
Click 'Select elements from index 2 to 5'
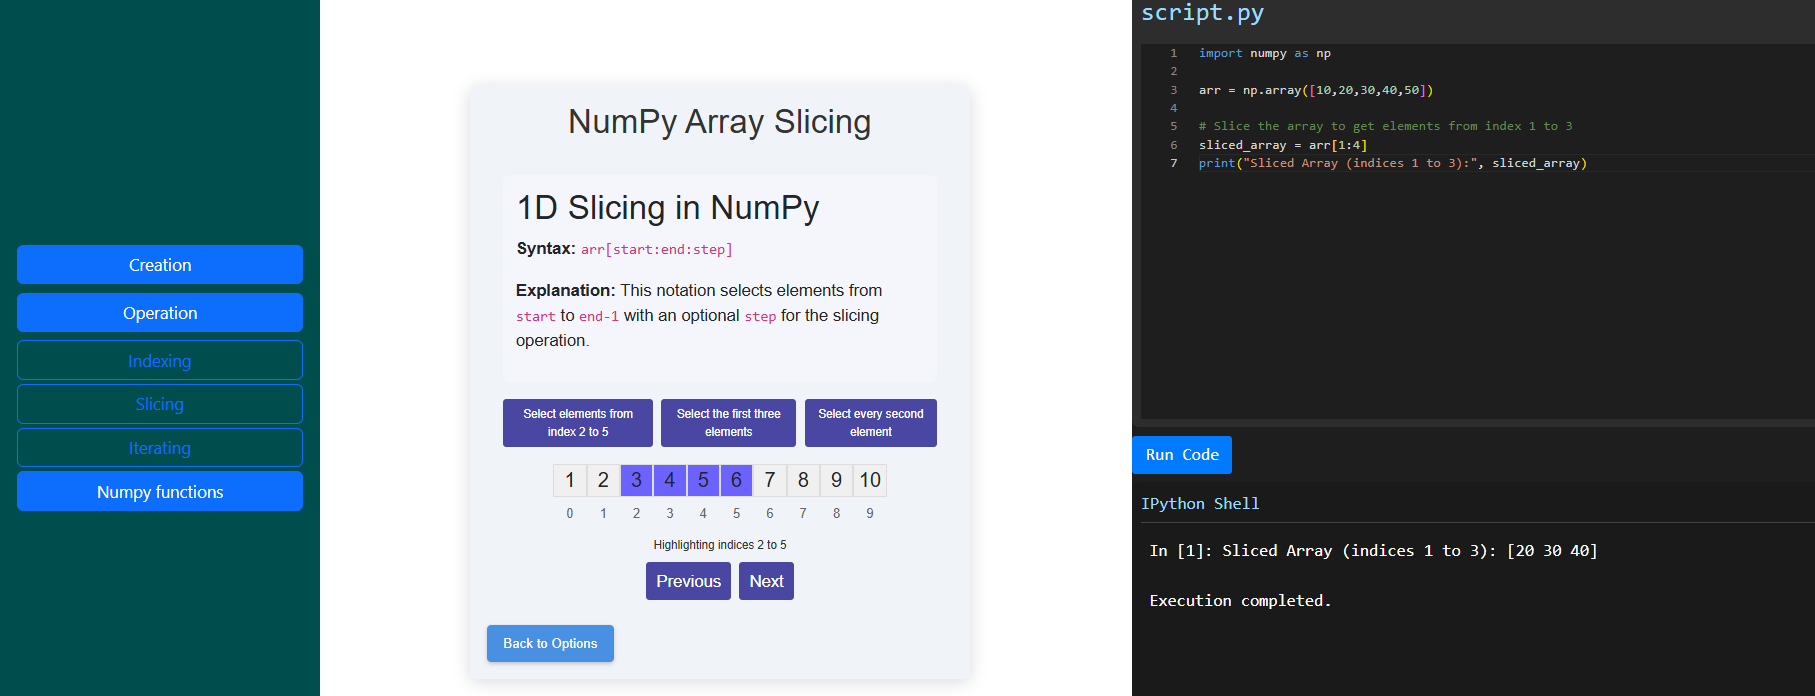click(578, 423)
